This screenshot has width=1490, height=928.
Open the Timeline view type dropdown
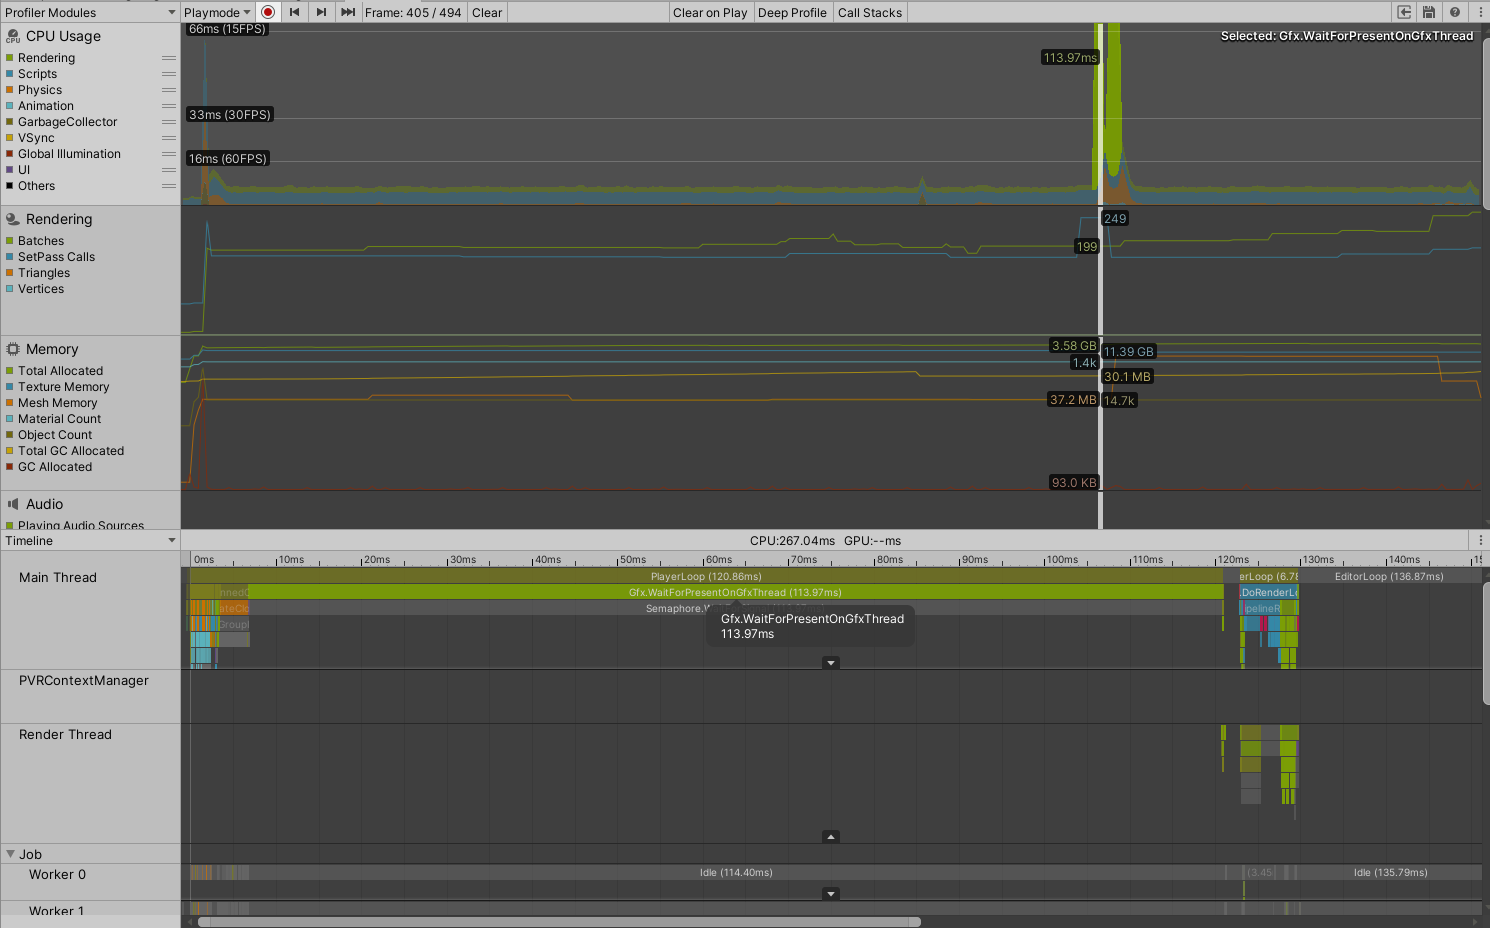click(x=90, y=540)
